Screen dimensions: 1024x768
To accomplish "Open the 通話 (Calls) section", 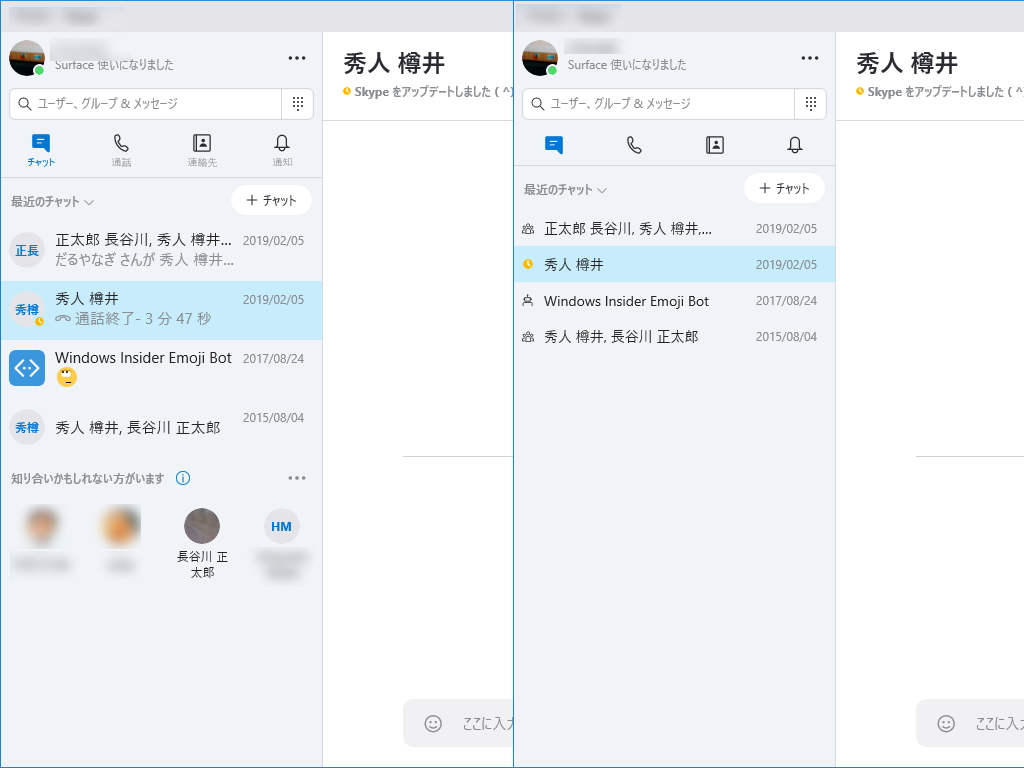I will [121, 148].
